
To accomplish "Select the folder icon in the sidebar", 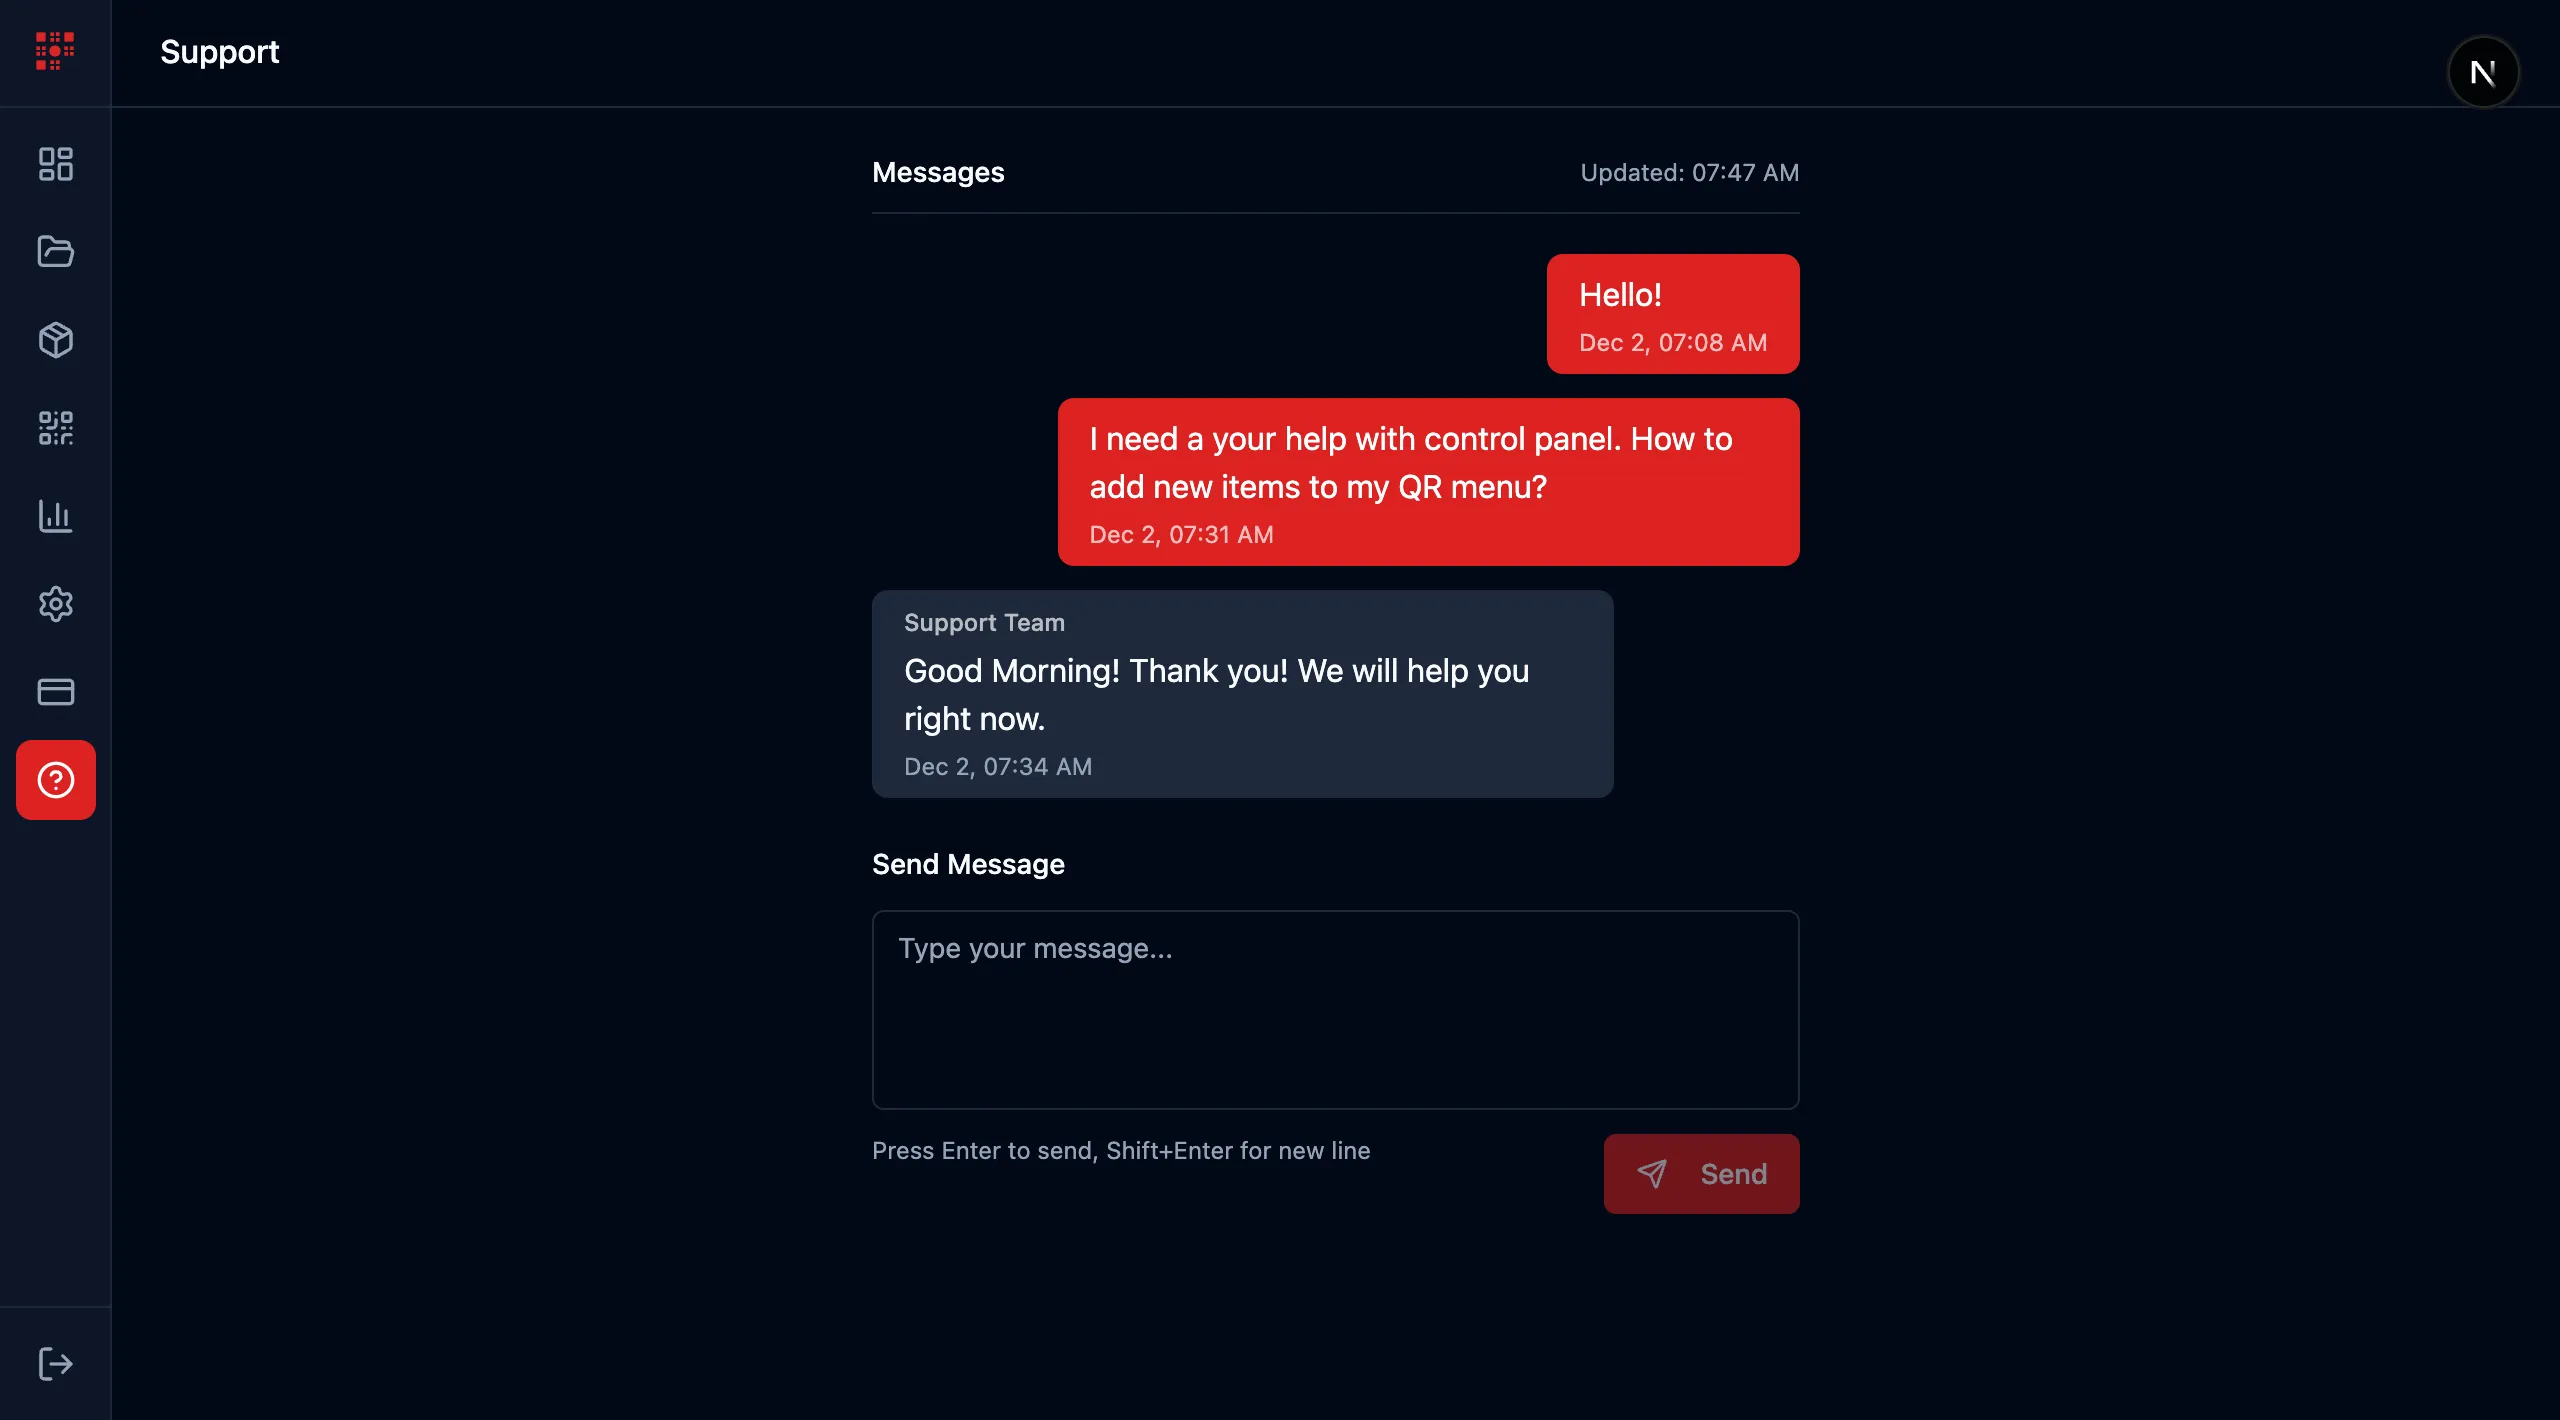I will (55, 252).
